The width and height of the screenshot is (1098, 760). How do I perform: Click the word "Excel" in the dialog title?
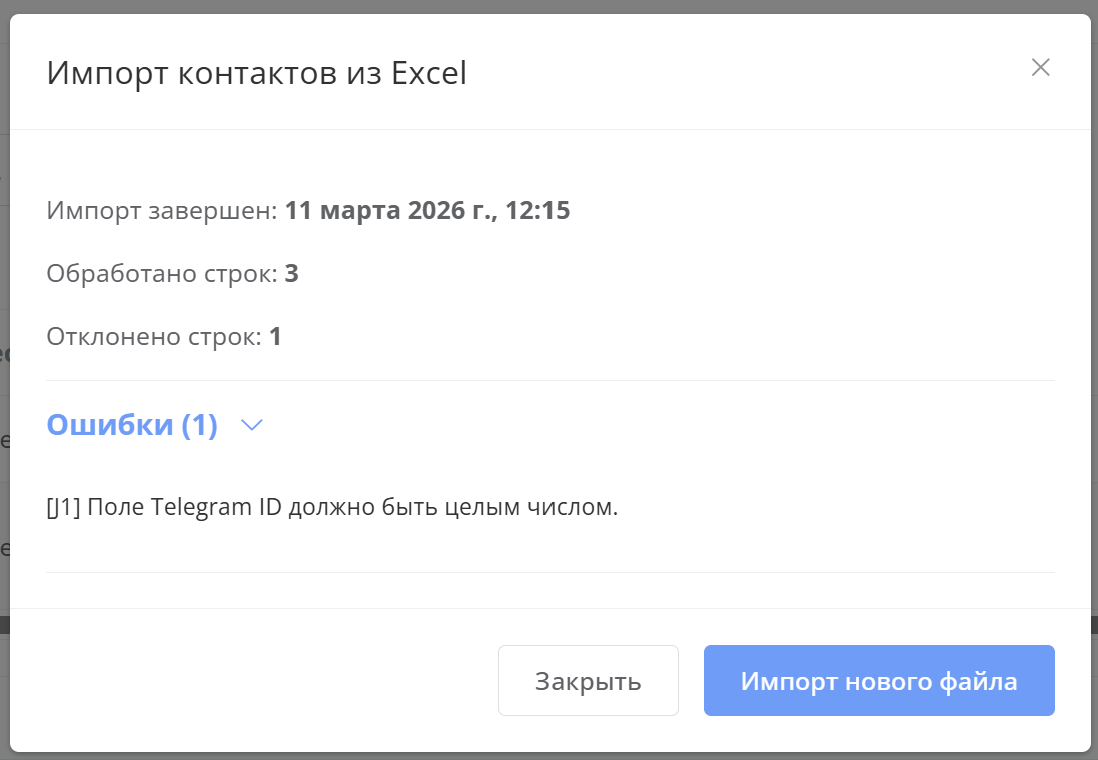428,74
